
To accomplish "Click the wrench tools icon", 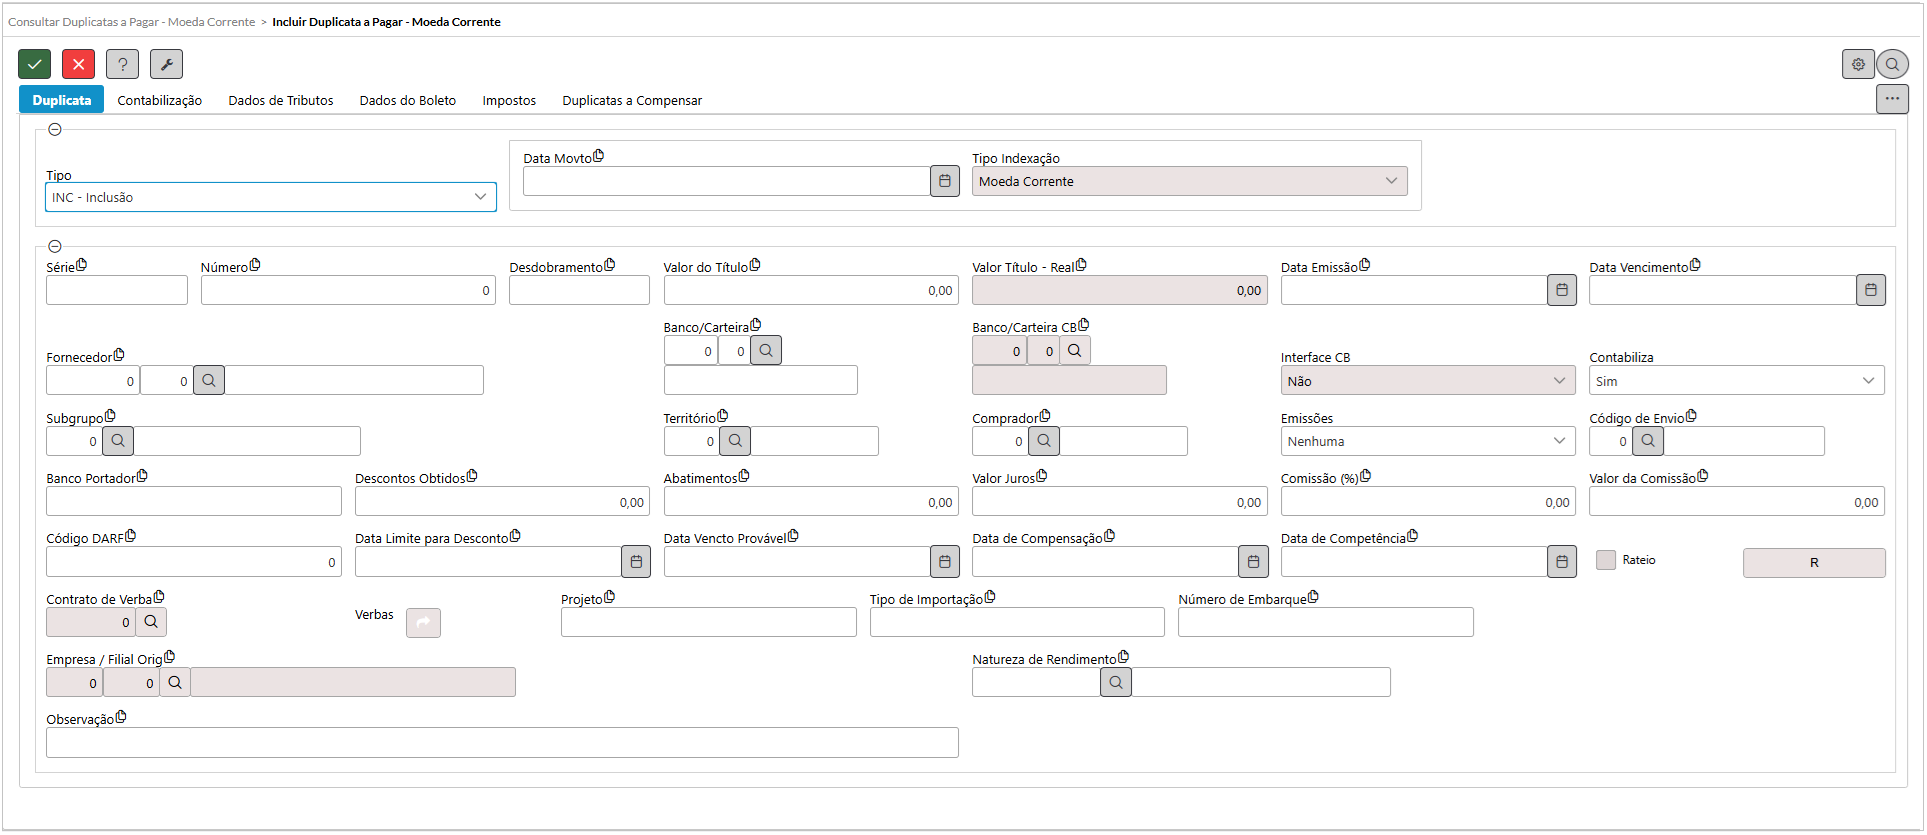I will tap(166, 64).
